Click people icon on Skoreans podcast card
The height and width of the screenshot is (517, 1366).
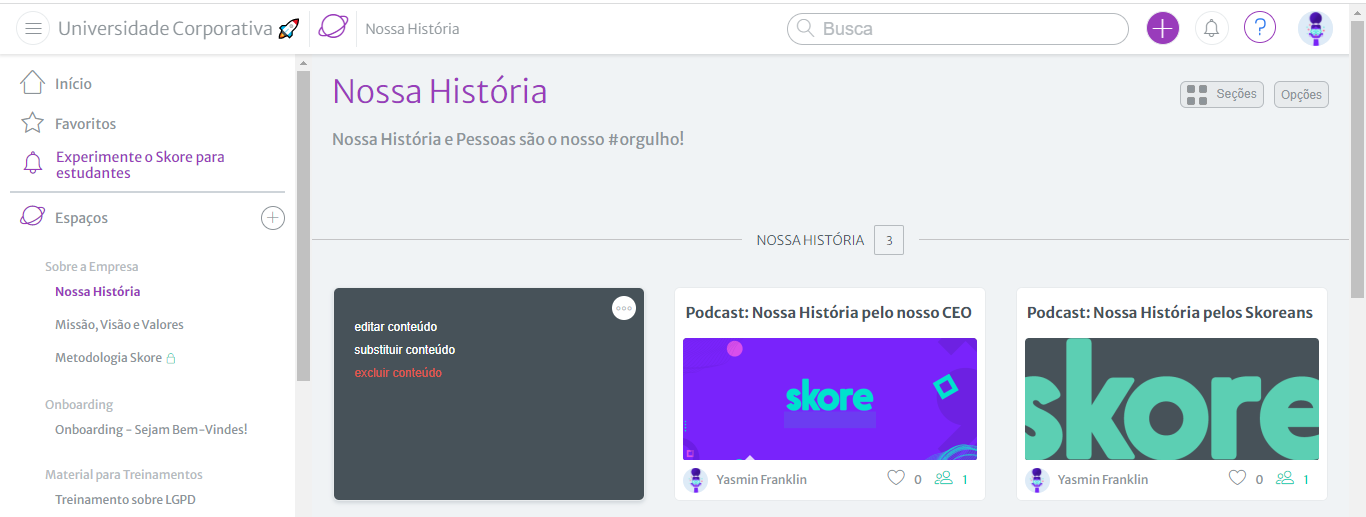(x=1285, y=478)
